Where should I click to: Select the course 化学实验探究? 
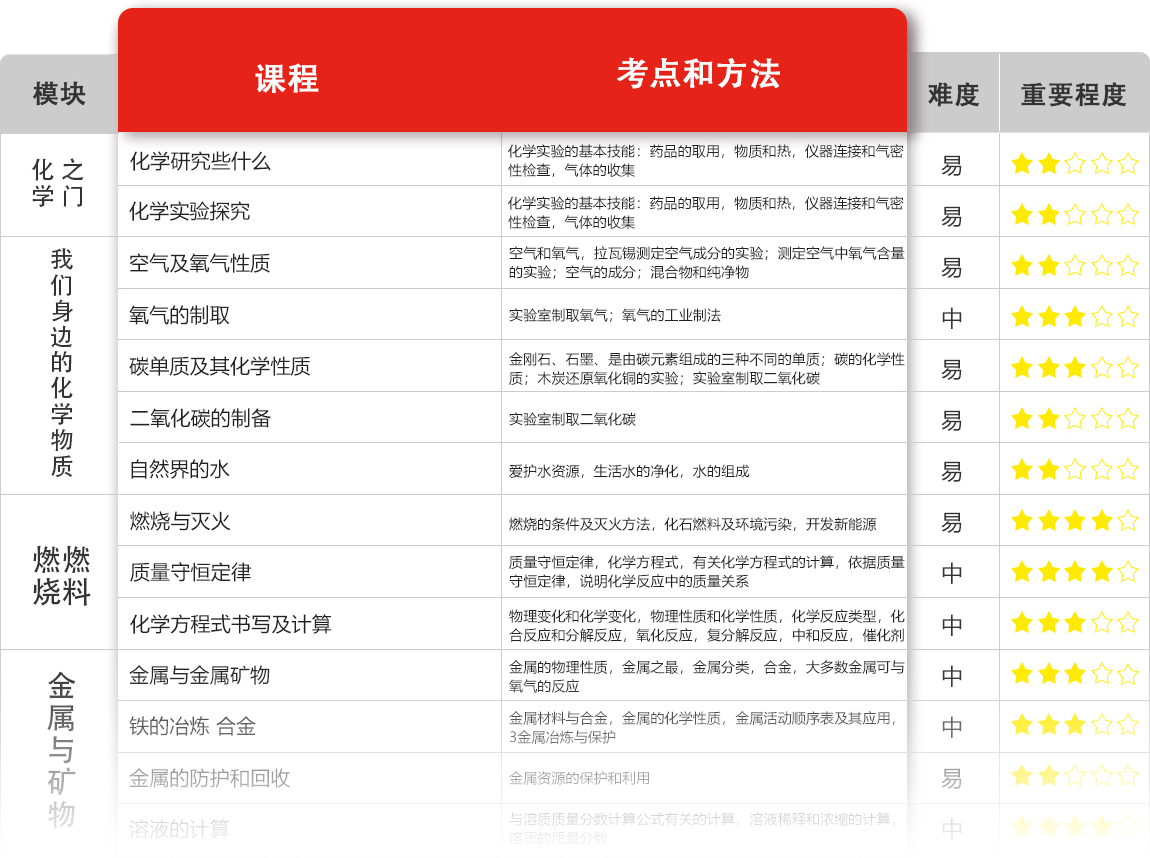(x=190, y=211)
